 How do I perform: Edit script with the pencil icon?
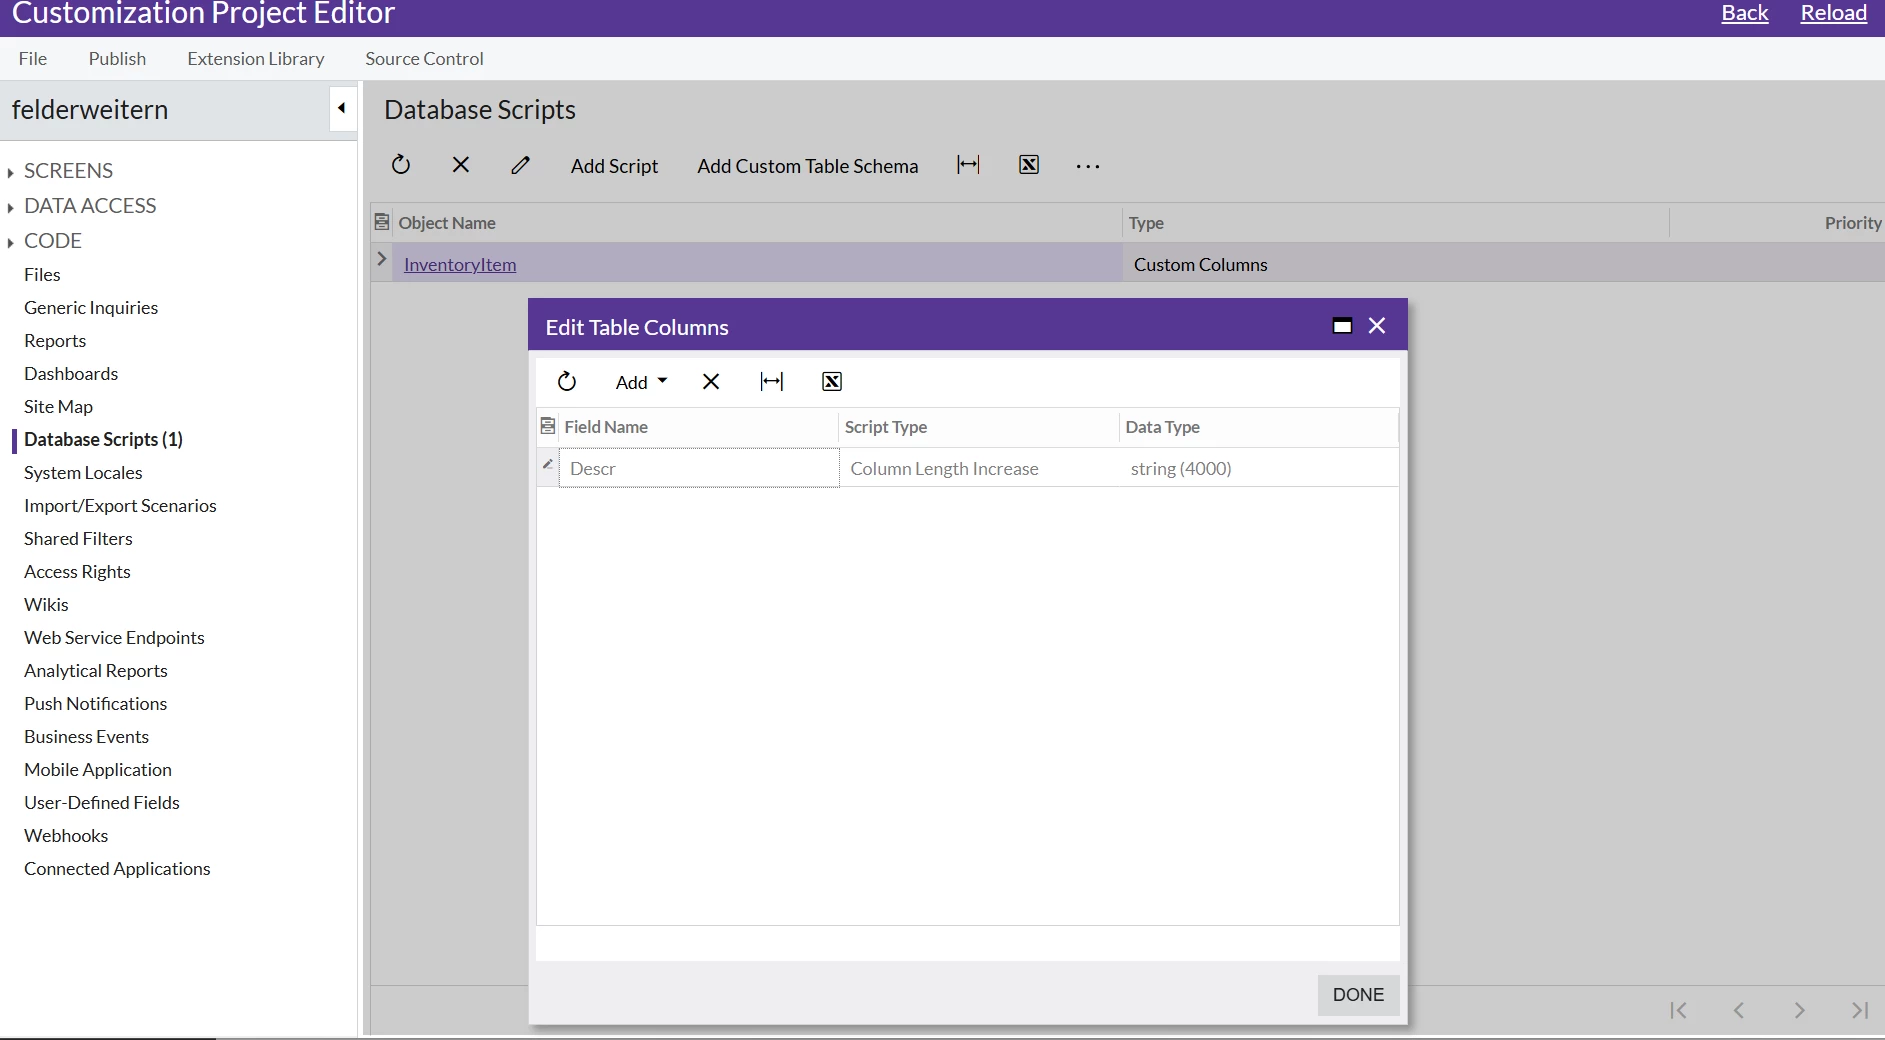[x=520, y=165]
